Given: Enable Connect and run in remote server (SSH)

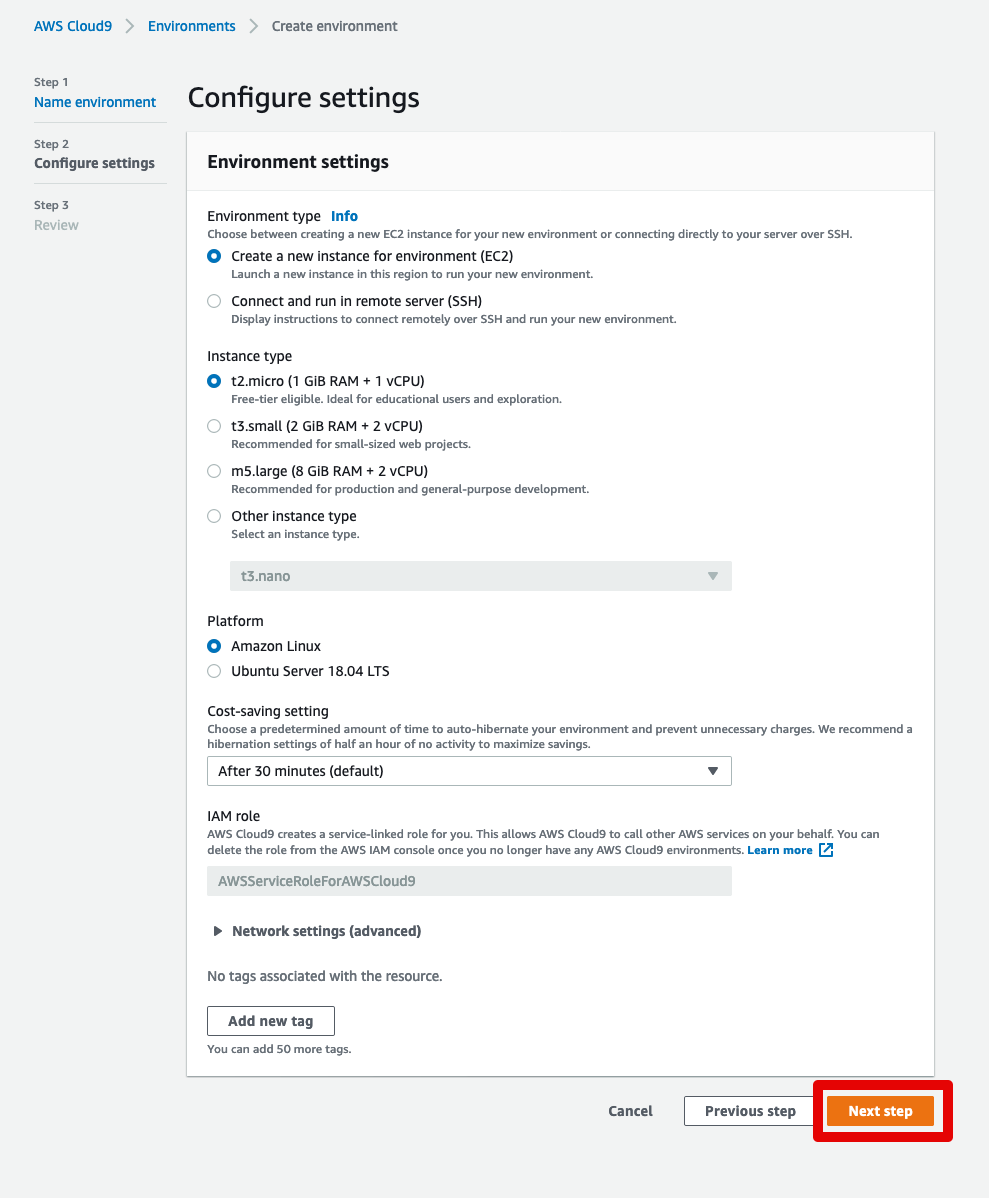Looking at the screenshot, I should point(213,300).
